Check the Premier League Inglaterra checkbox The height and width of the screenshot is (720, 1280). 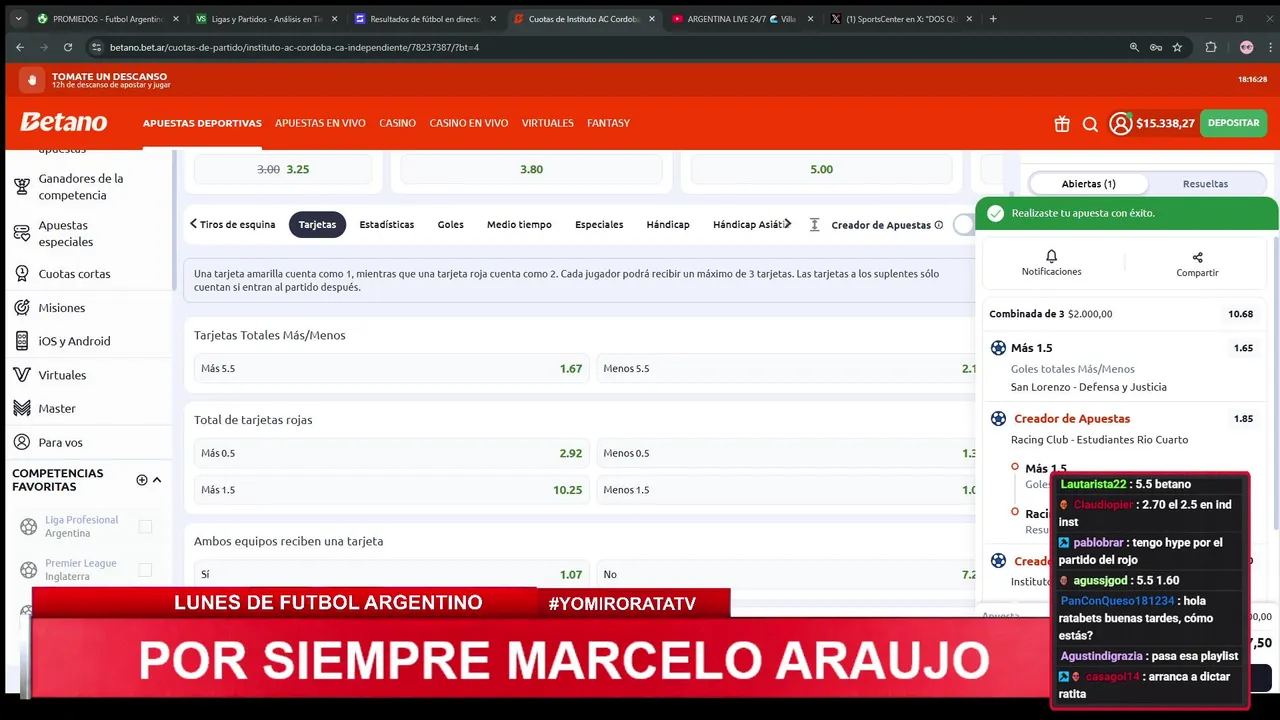(x=145, y=570)
